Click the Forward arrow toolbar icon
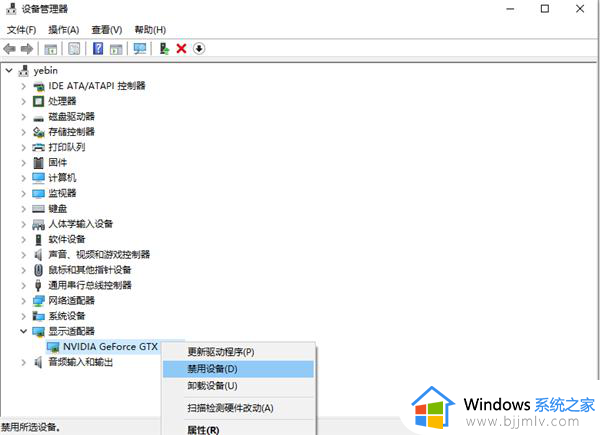The height and width of the screenshot is (435, 600). pyautogui.click(x=27, y=49)
